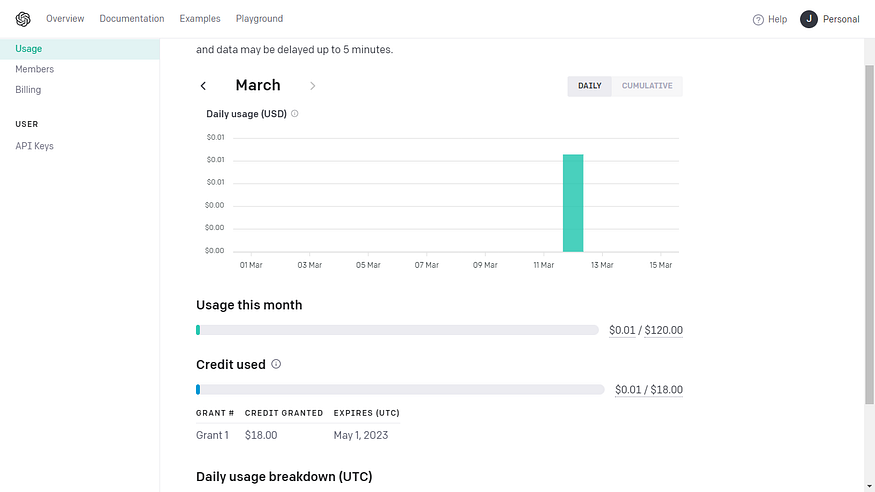Open the Documentation nav item
This screenshot has height=492, width=875.
[x=132, y=18]
